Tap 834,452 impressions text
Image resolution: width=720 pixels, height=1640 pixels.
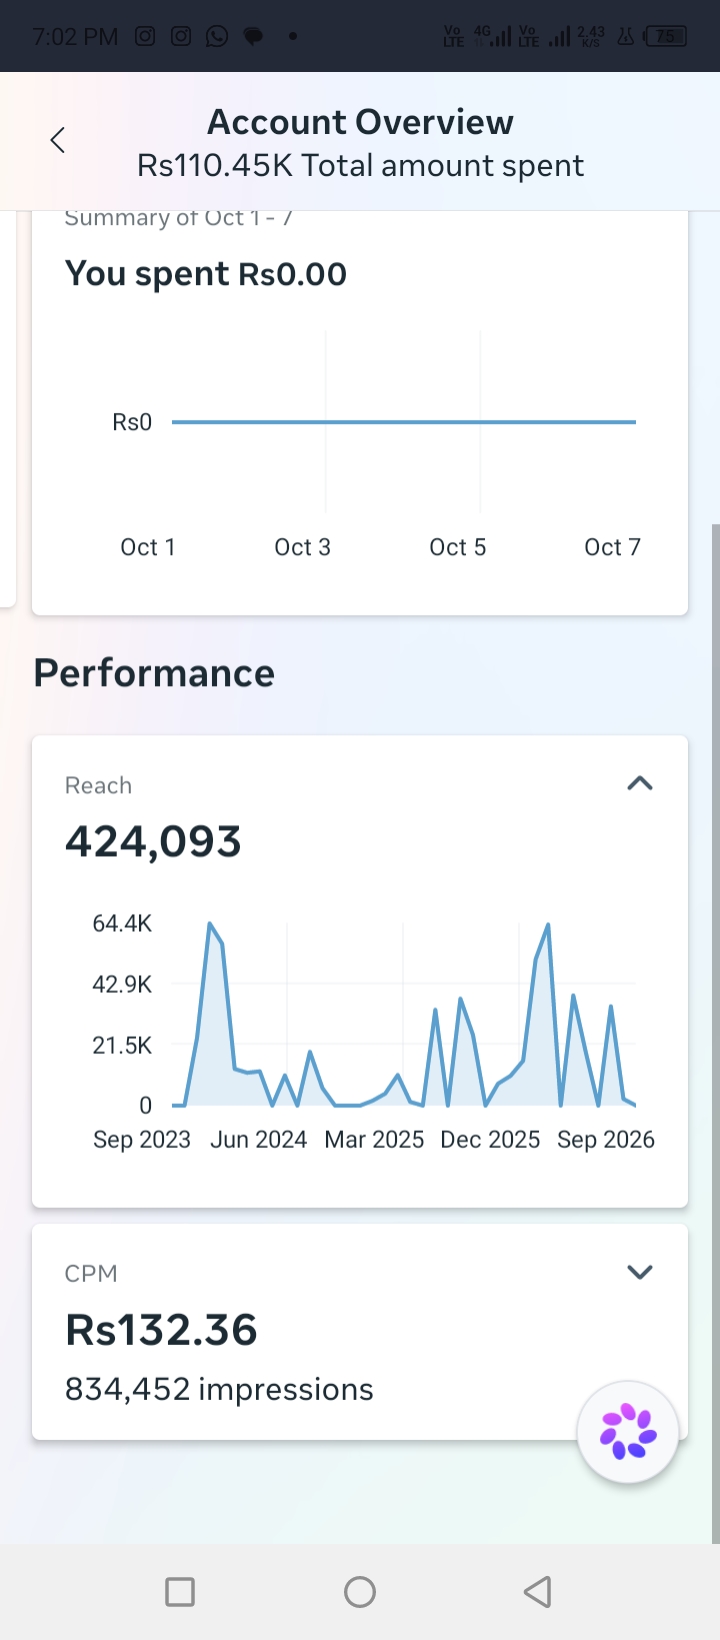pos(219,1389)
